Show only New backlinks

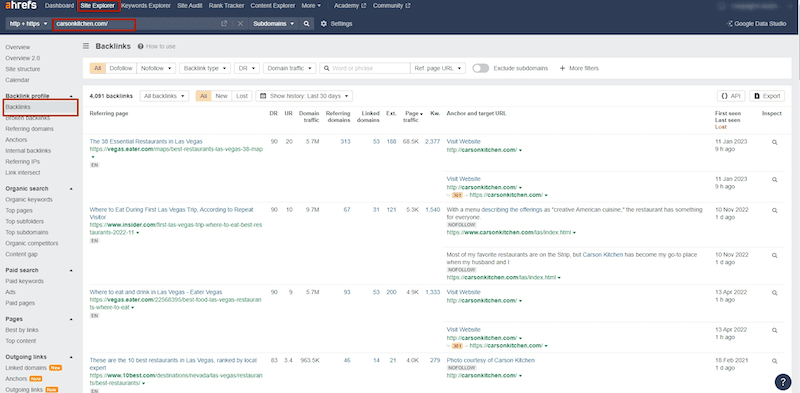(221, 96)
